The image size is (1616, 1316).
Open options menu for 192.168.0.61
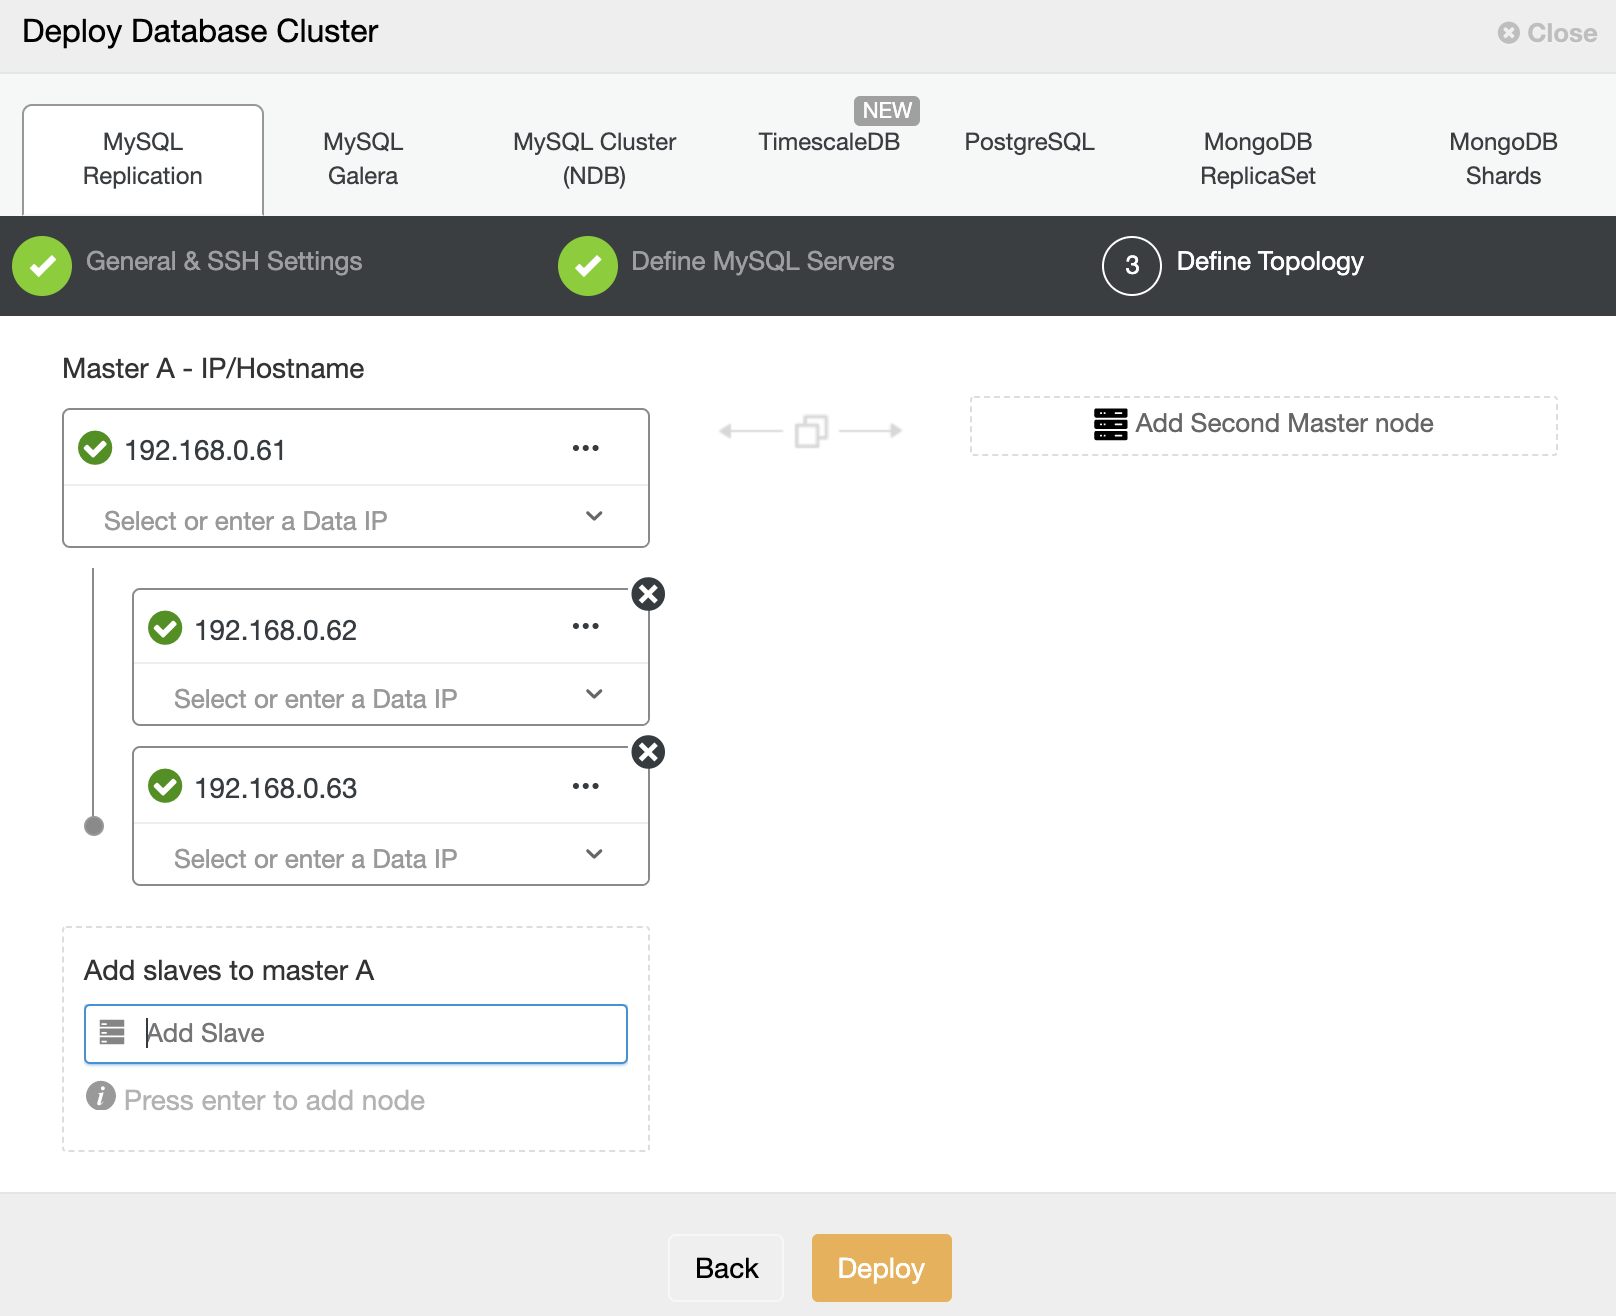(x=586, y=448)
